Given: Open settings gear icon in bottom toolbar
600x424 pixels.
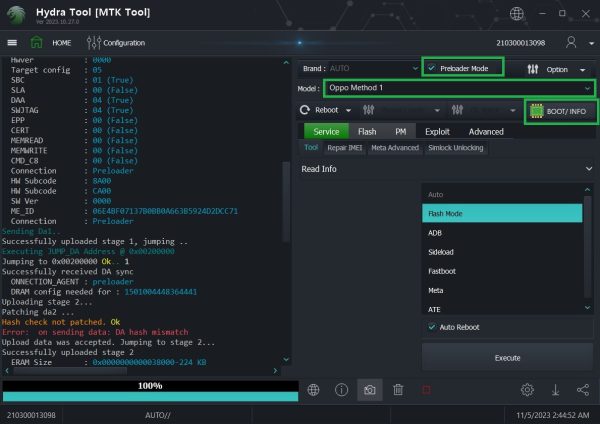Looking at the screenshot, I should (527, 390).
